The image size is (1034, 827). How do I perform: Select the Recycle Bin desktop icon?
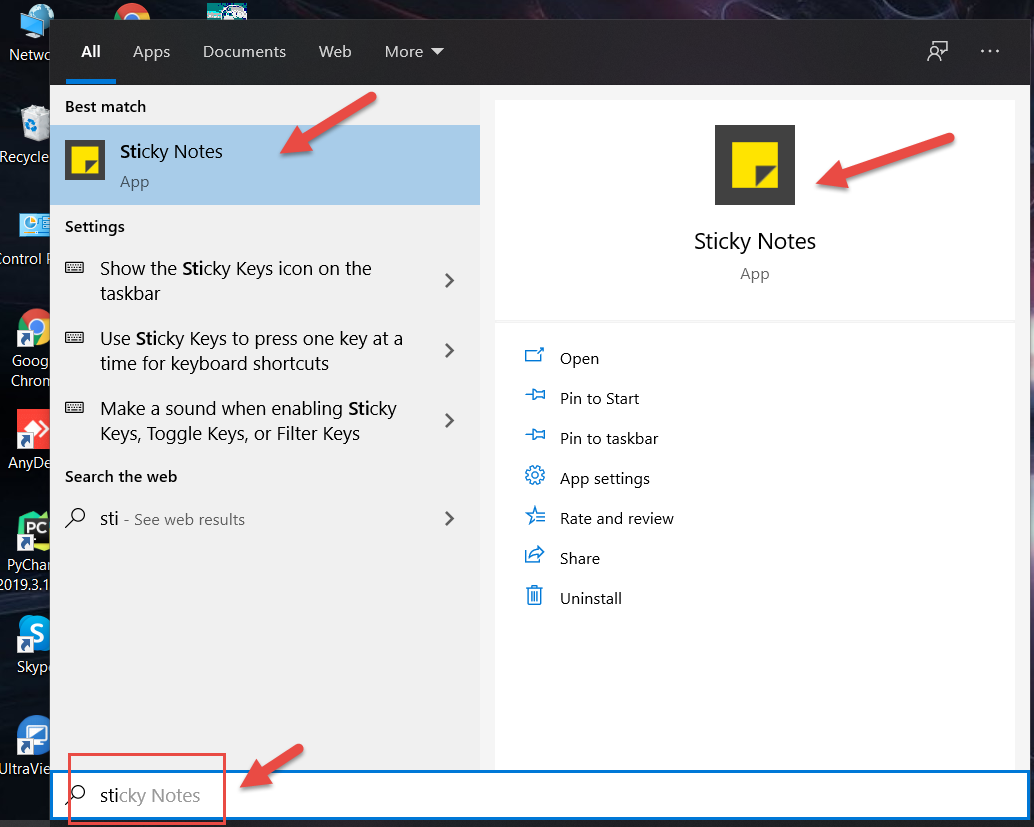coord(26,135)
